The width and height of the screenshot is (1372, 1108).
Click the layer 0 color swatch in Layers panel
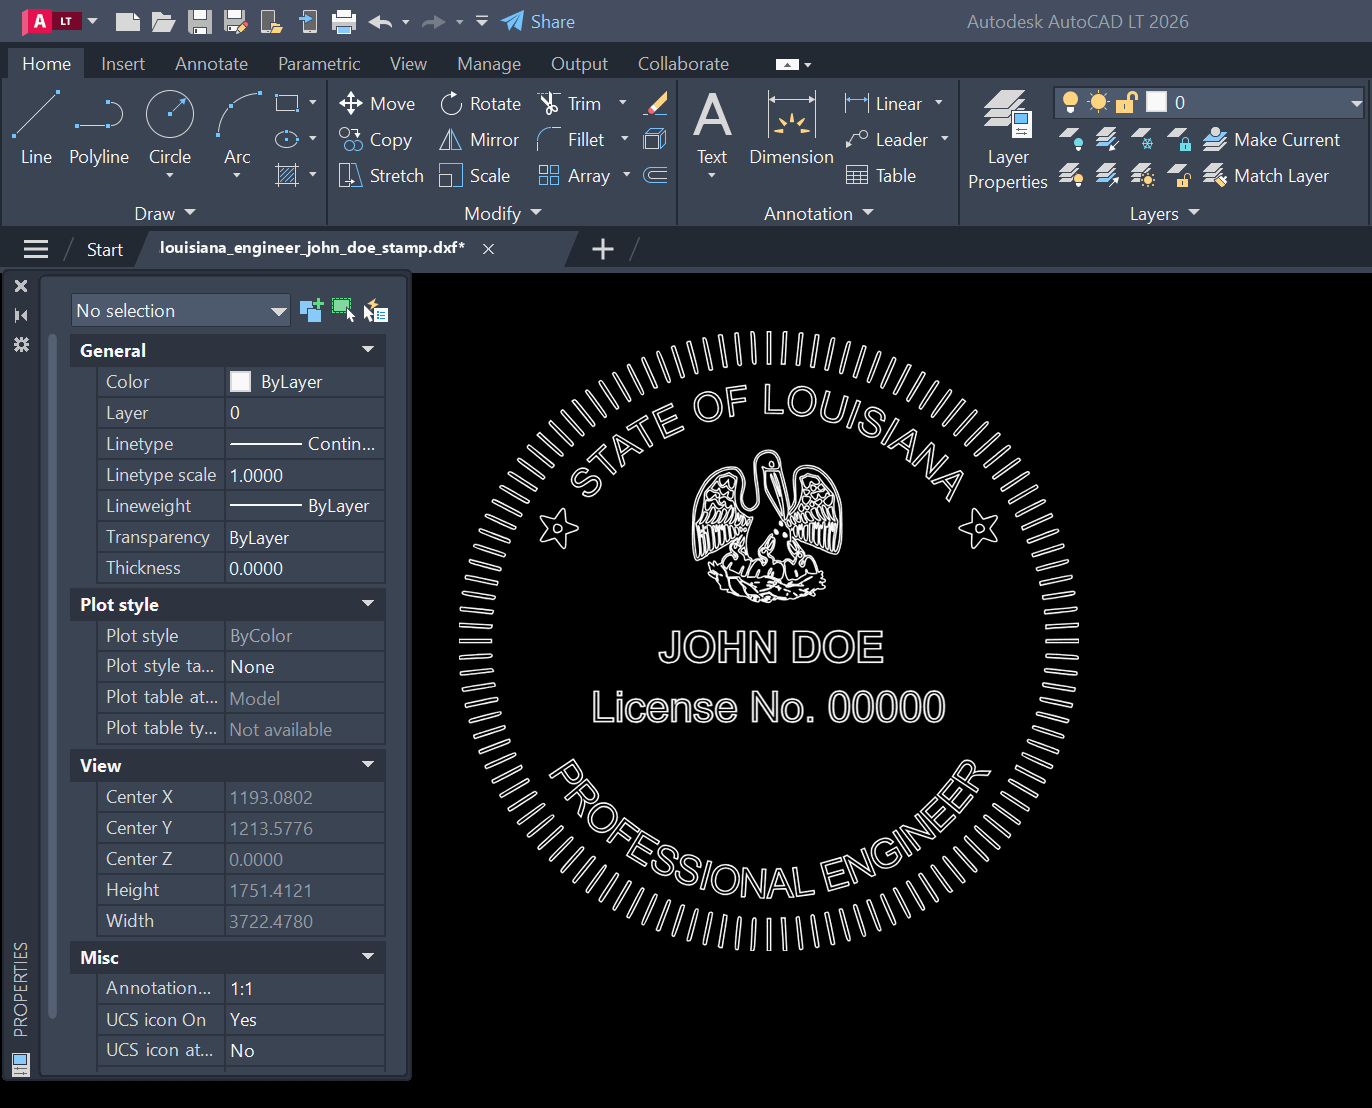[1156, 102]
